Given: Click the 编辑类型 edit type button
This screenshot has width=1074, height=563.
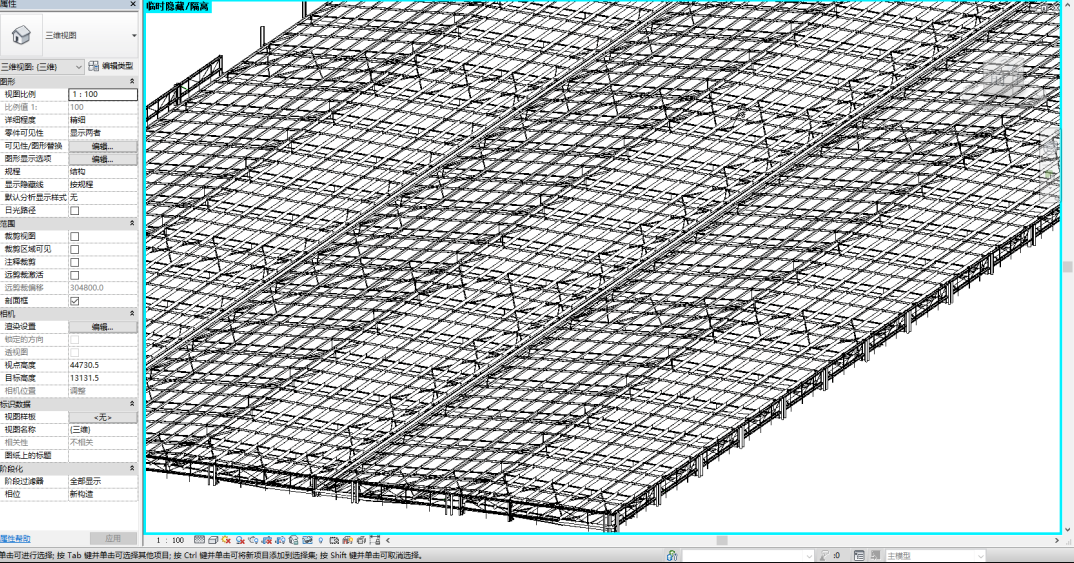Looking at the screenshot, I should 111,66.
